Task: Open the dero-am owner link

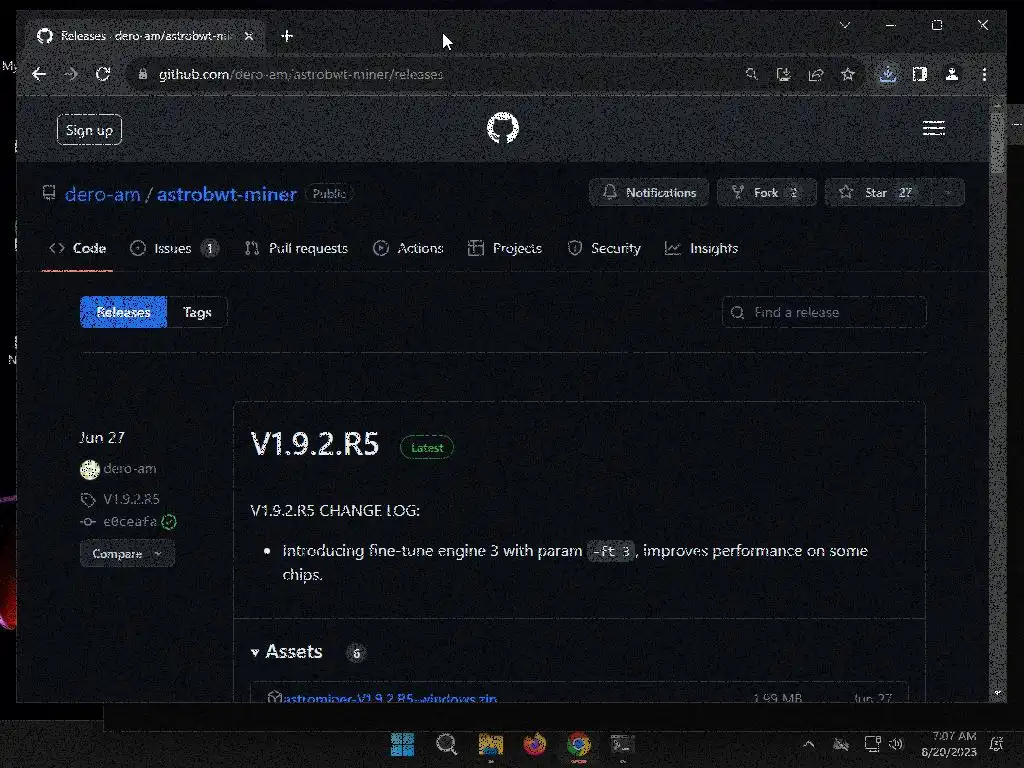Action: 103,194
